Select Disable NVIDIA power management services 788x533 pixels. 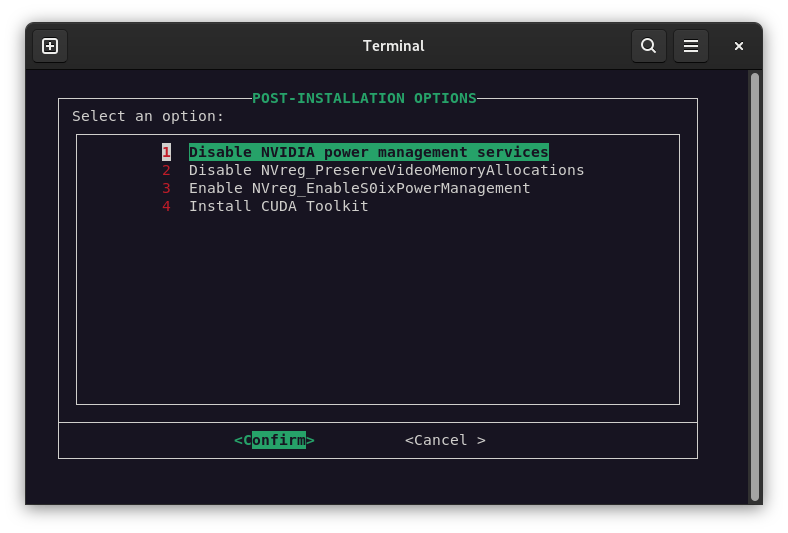[x=368, y=152]
